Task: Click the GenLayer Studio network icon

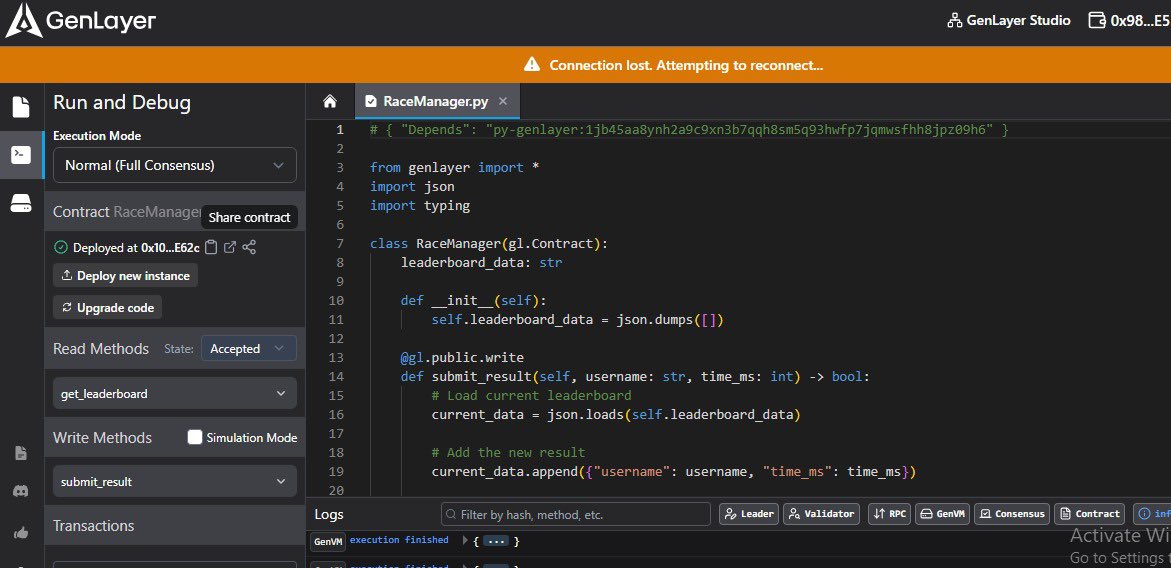Action: [954, 21]
